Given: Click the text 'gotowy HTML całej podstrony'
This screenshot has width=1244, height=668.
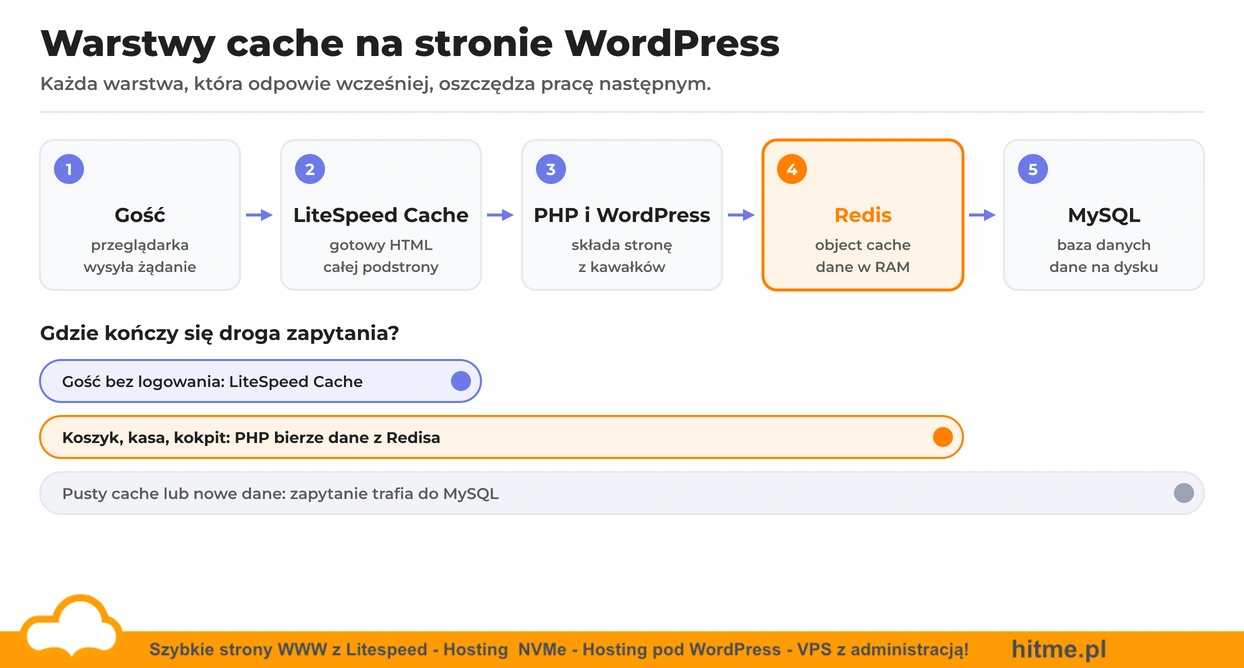Looking at the screenshot, I should click(381, 256).
